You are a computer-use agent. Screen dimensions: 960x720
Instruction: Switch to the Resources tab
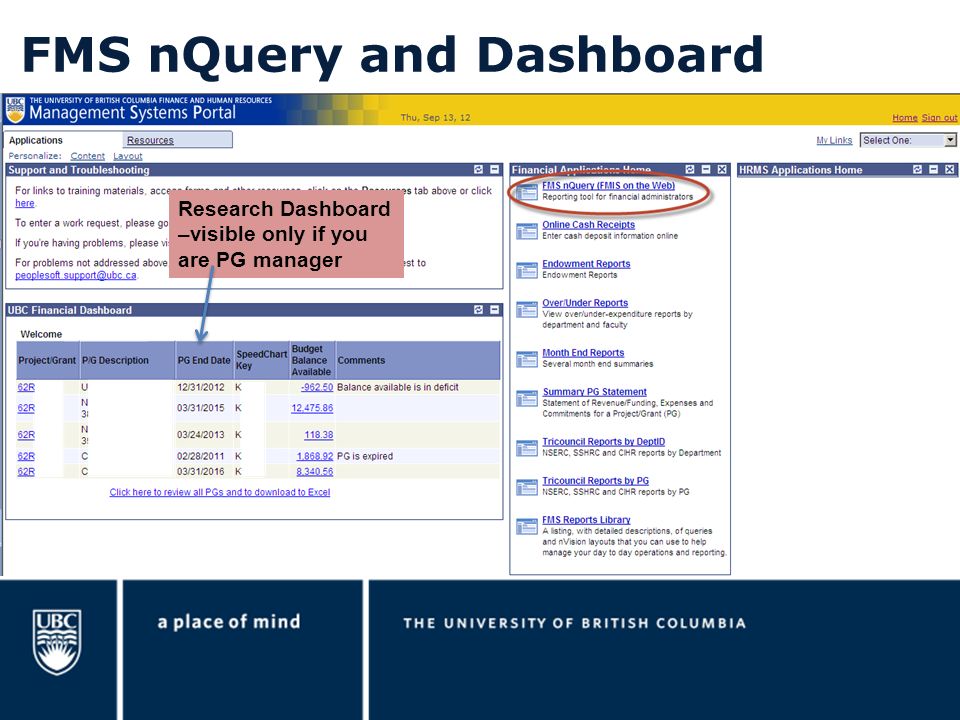[150, 140]
